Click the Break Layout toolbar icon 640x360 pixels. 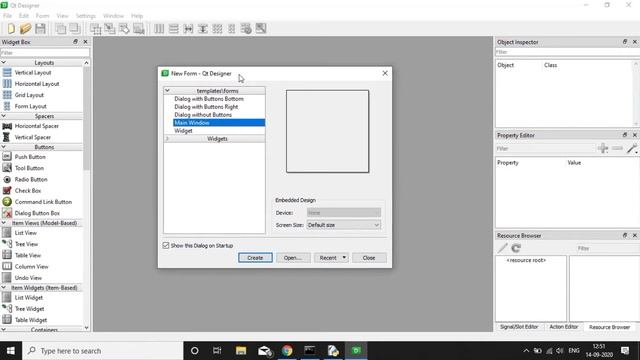[x=246, y=29]
